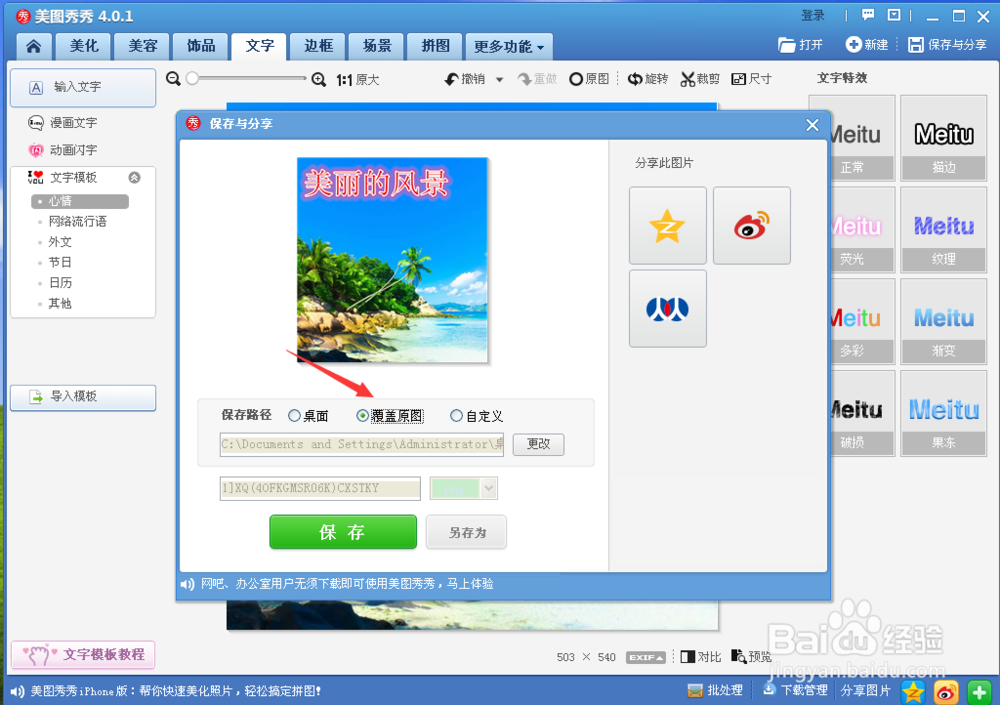The width and height of the screenshot is (1000, 705).
Task: Click the preview image in save dialog
Action: click(392, 260)
